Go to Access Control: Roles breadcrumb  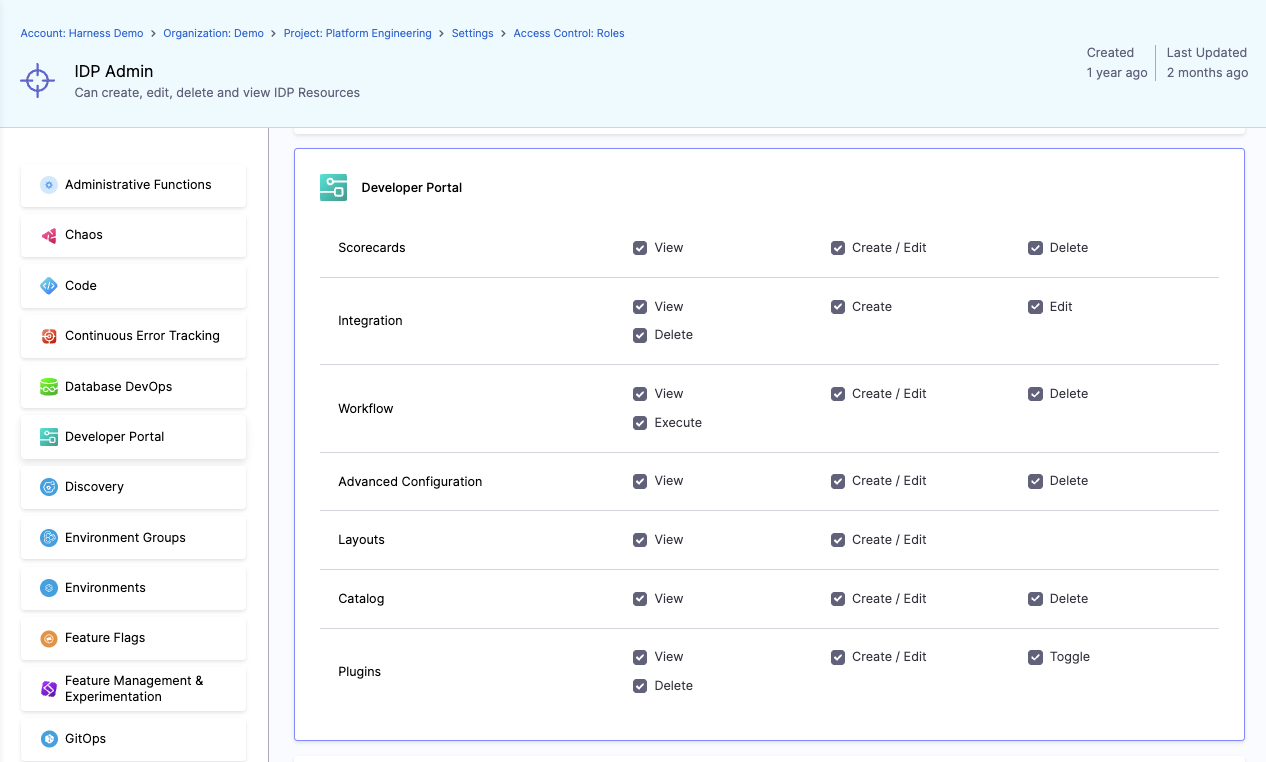click(x=569, y=33)
